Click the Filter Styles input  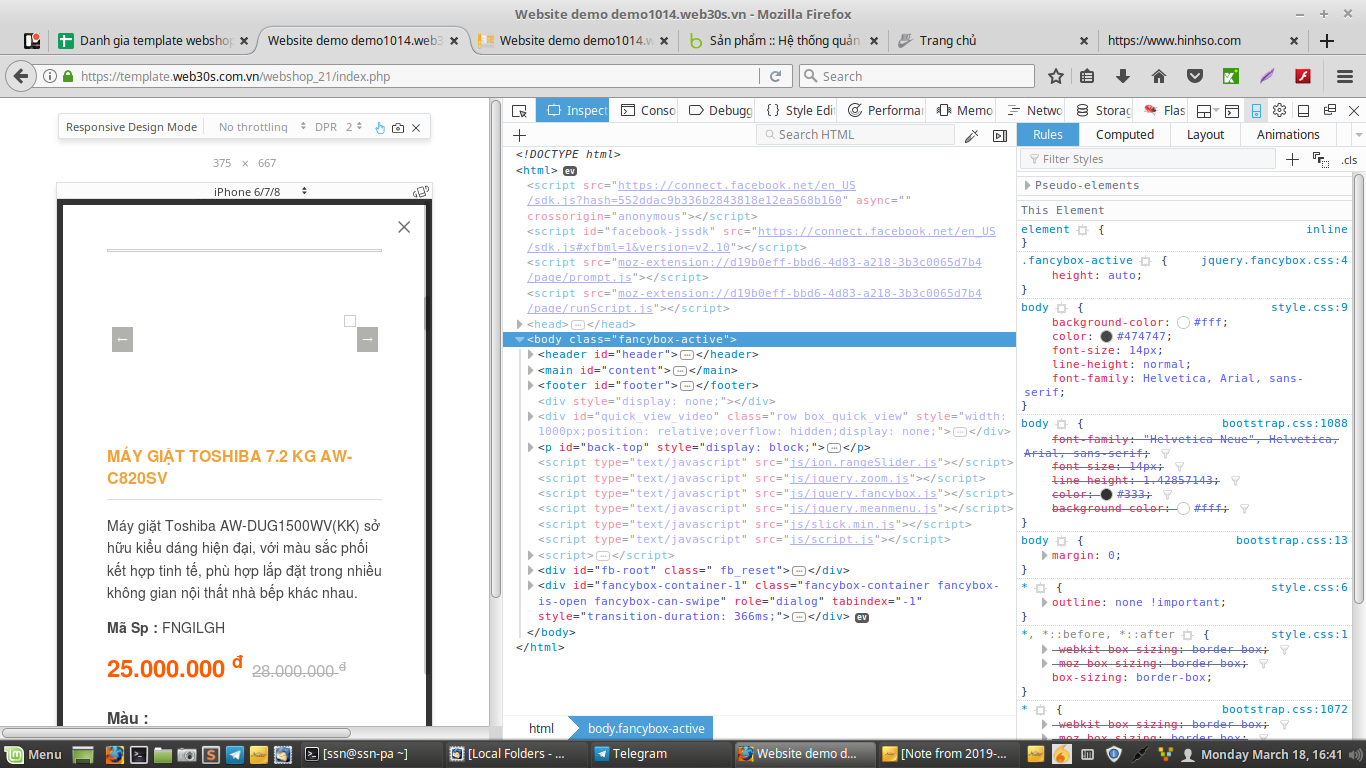click(1148, 159)
